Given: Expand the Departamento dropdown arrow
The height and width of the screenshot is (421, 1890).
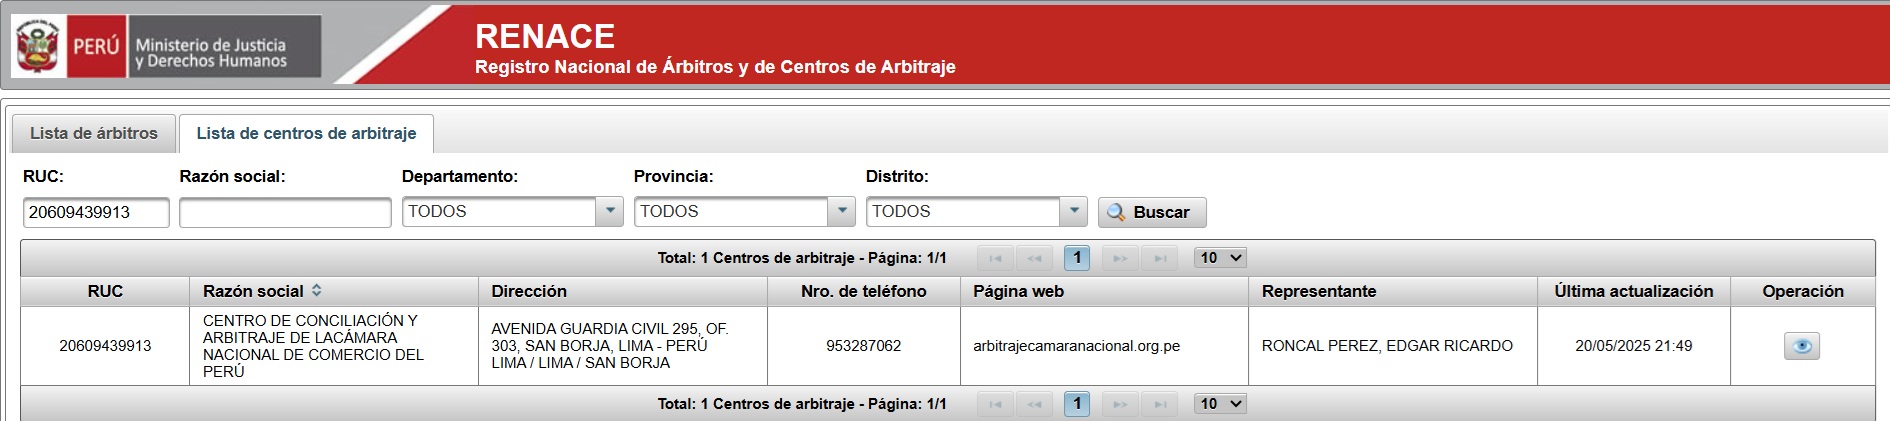Looking at the screenshot, I should [610, 211].
